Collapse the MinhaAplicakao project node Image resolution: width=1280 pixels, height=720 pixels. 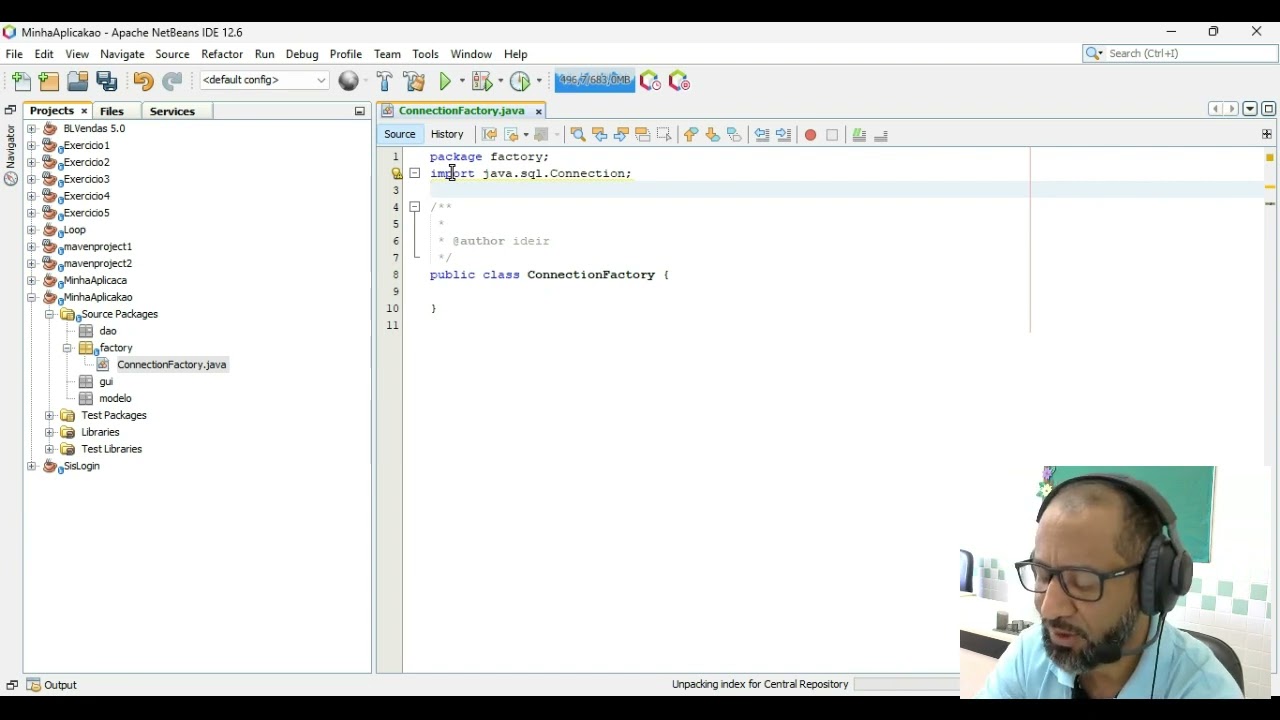point(31,297)
